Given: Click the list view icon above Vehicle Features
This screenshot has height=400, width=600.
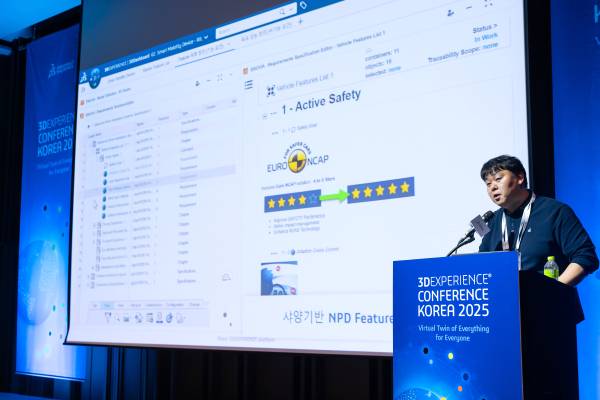Looking at the screenshot, I should coord(249,85).
